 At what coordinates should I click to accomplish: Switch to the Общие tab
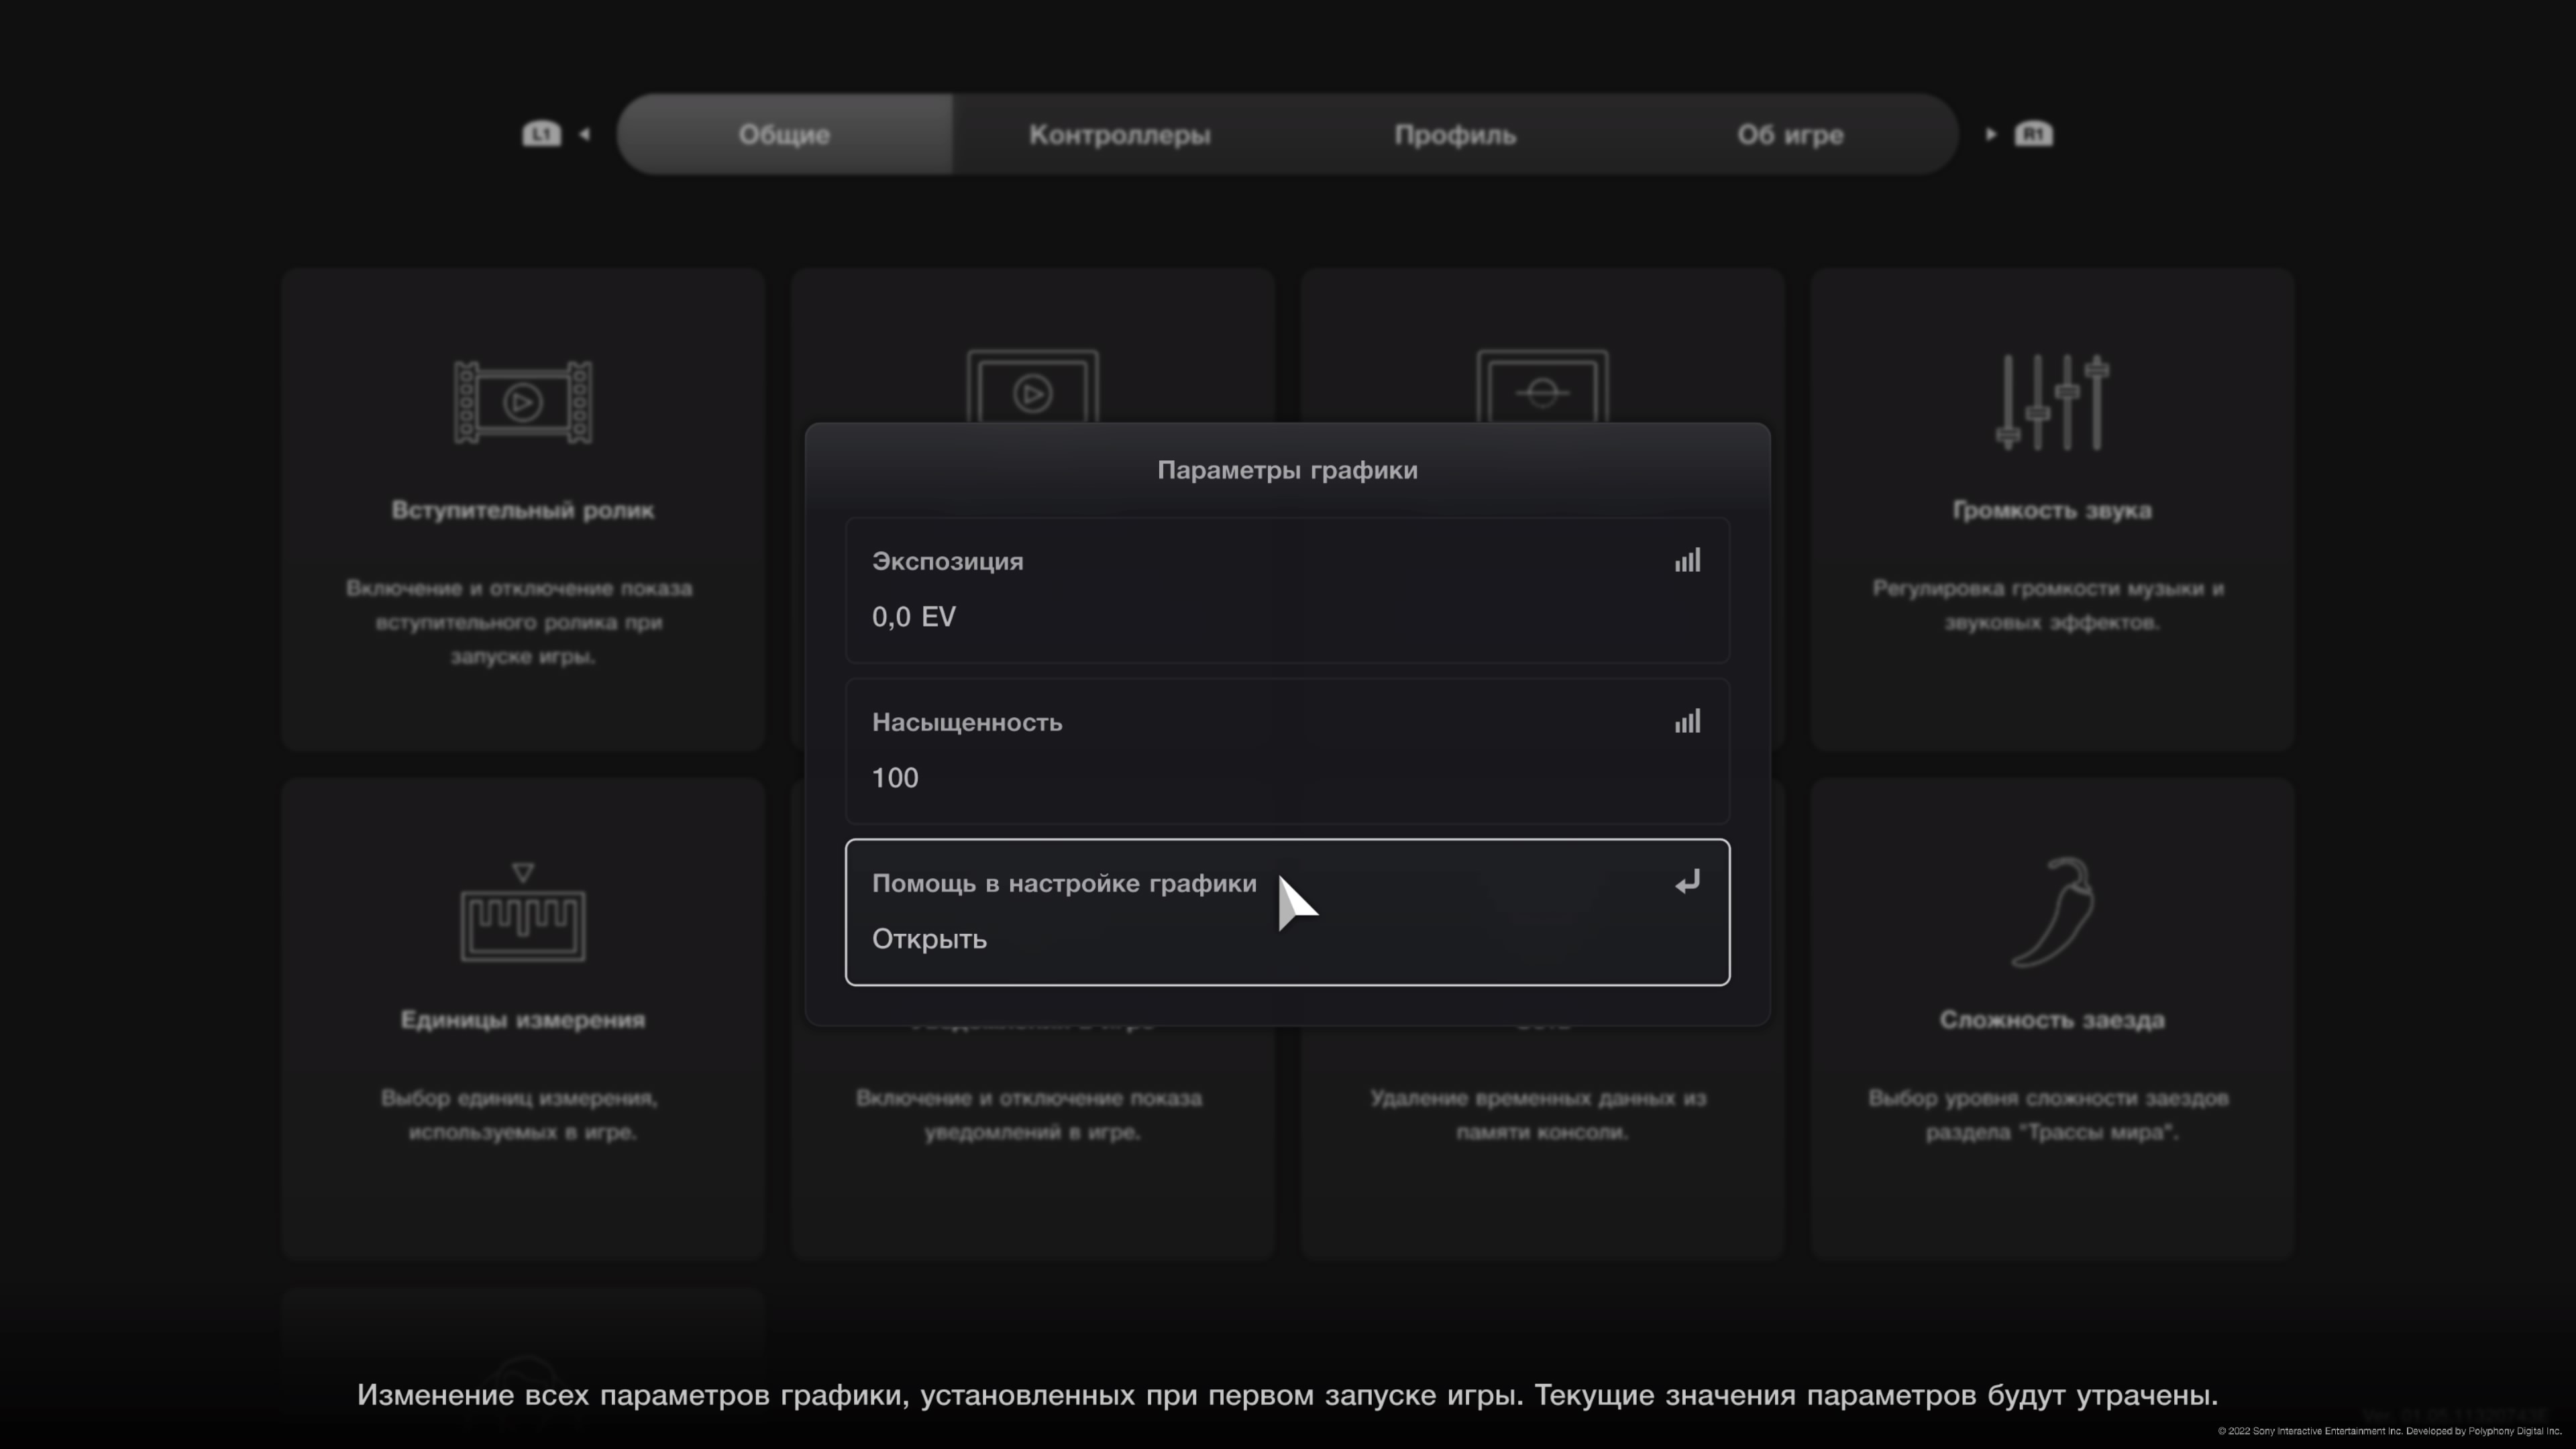coord(784,134)
